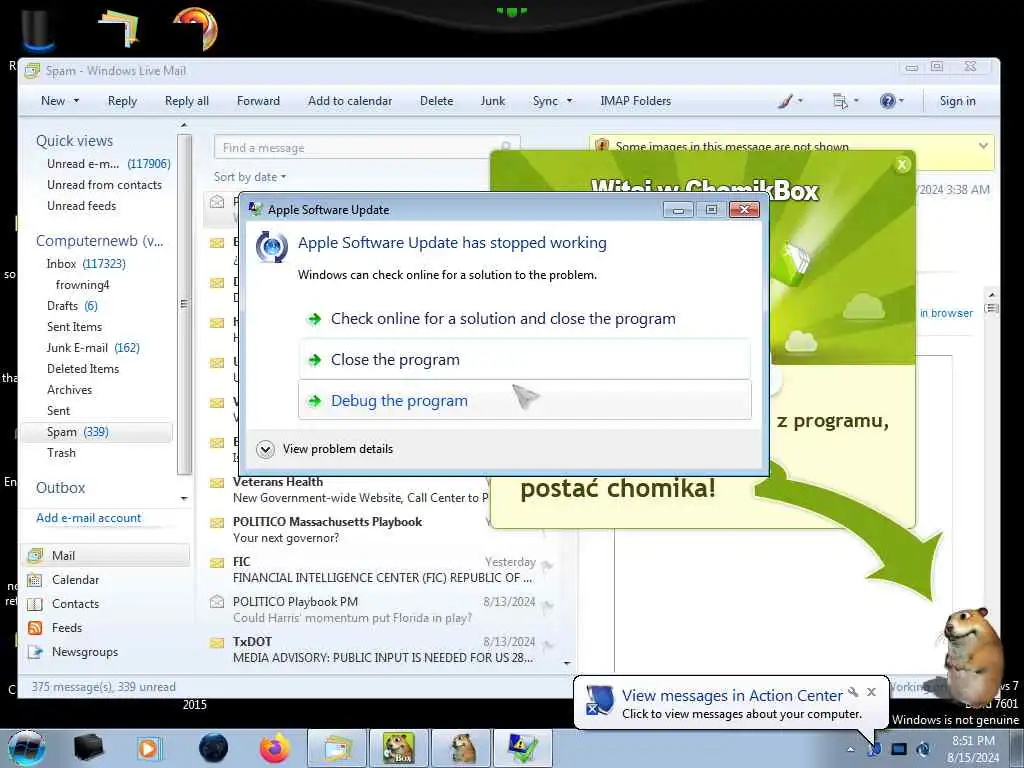Expand the Outbox section arrow
The height and width of the screenshot is (768, 1024).
184,498
